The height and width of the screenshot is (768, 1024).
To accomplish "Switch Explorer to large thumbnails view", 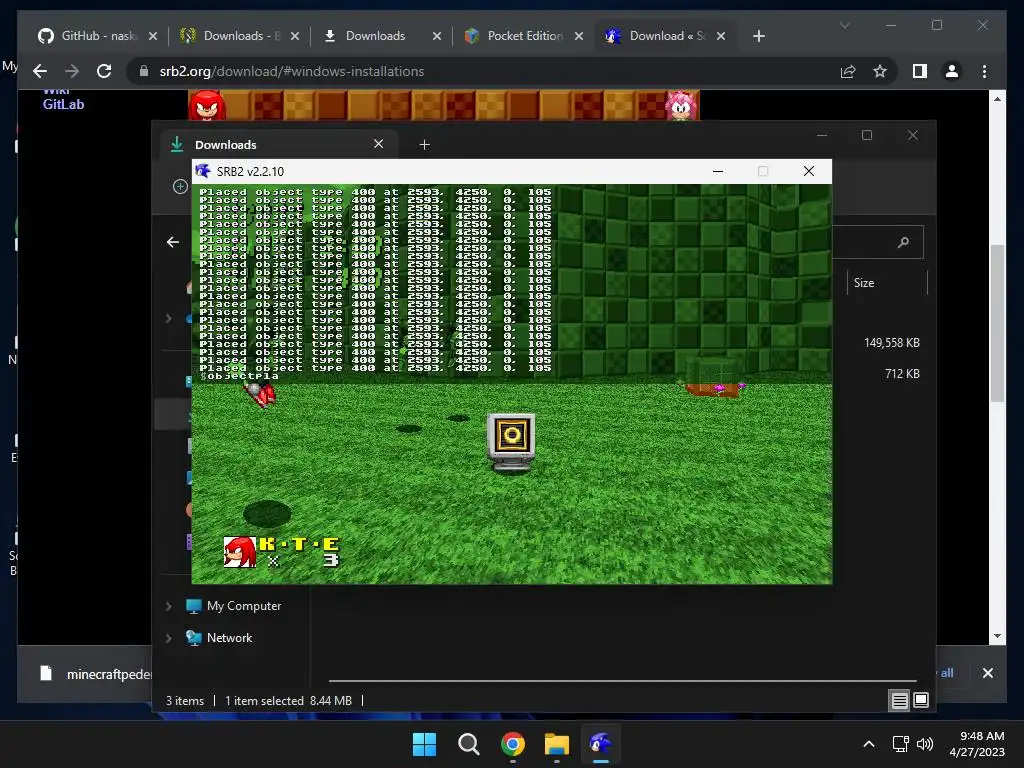I will (x=921, y=701).
